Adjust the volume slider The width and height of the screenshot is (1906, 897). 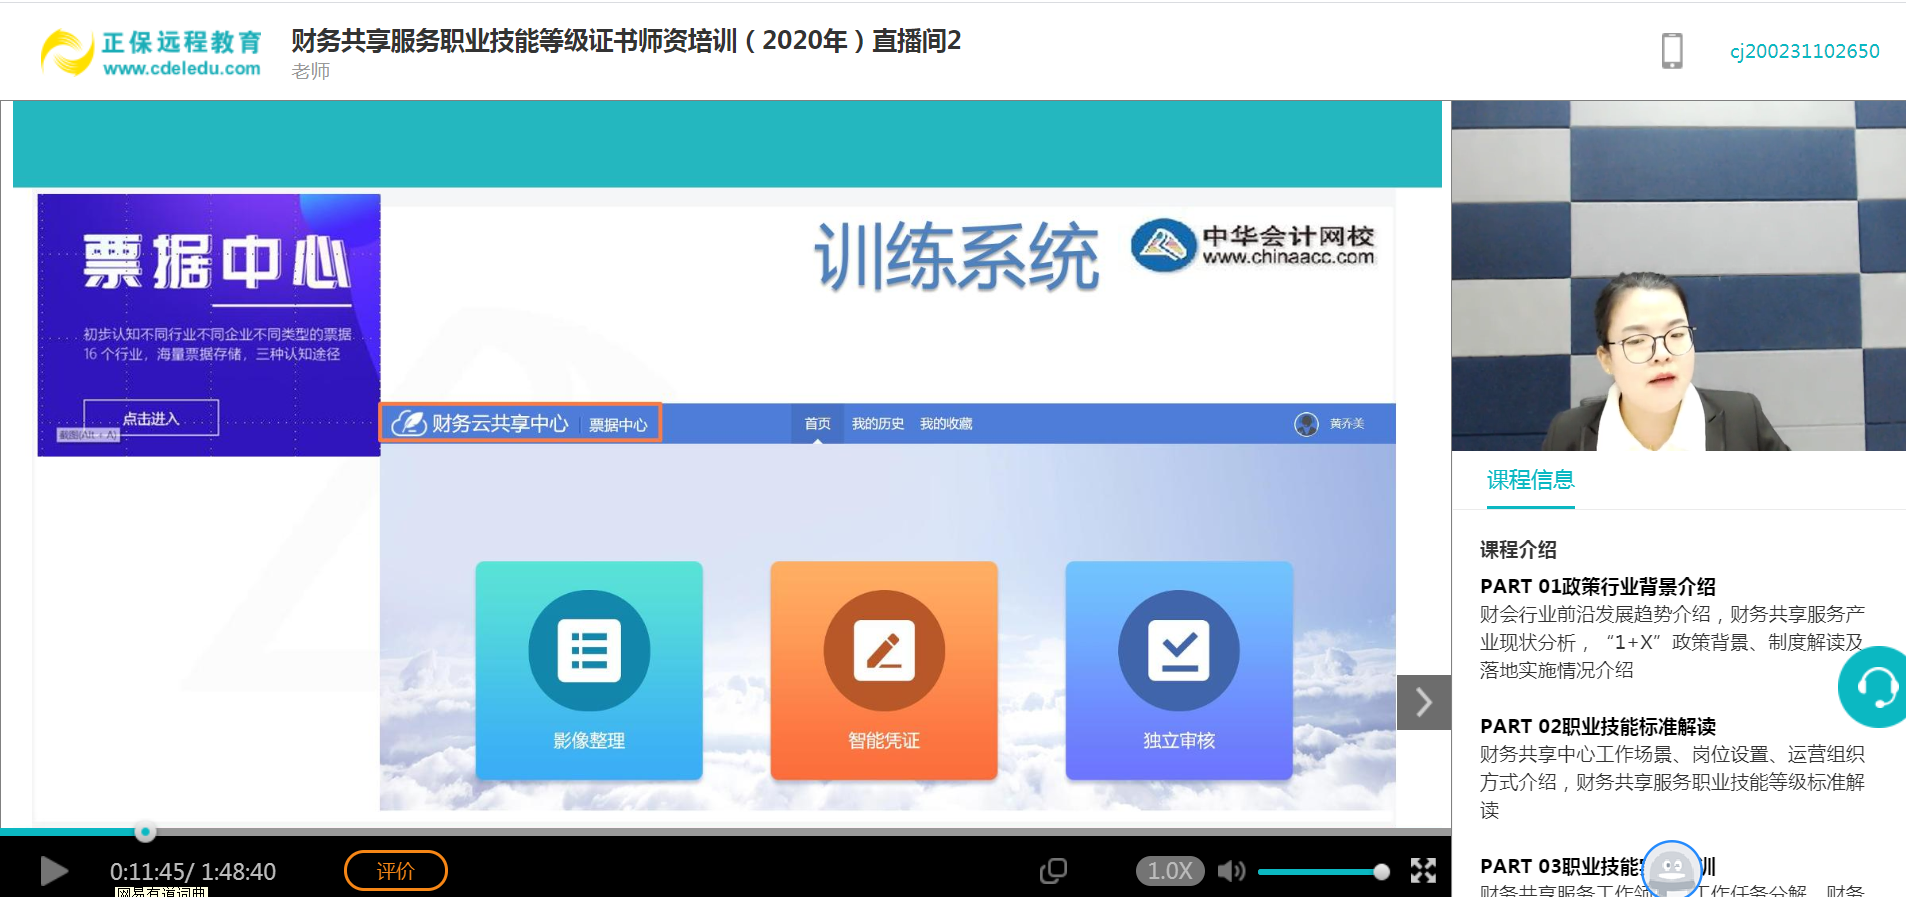pyautogui.click(x=1324, y=872)
